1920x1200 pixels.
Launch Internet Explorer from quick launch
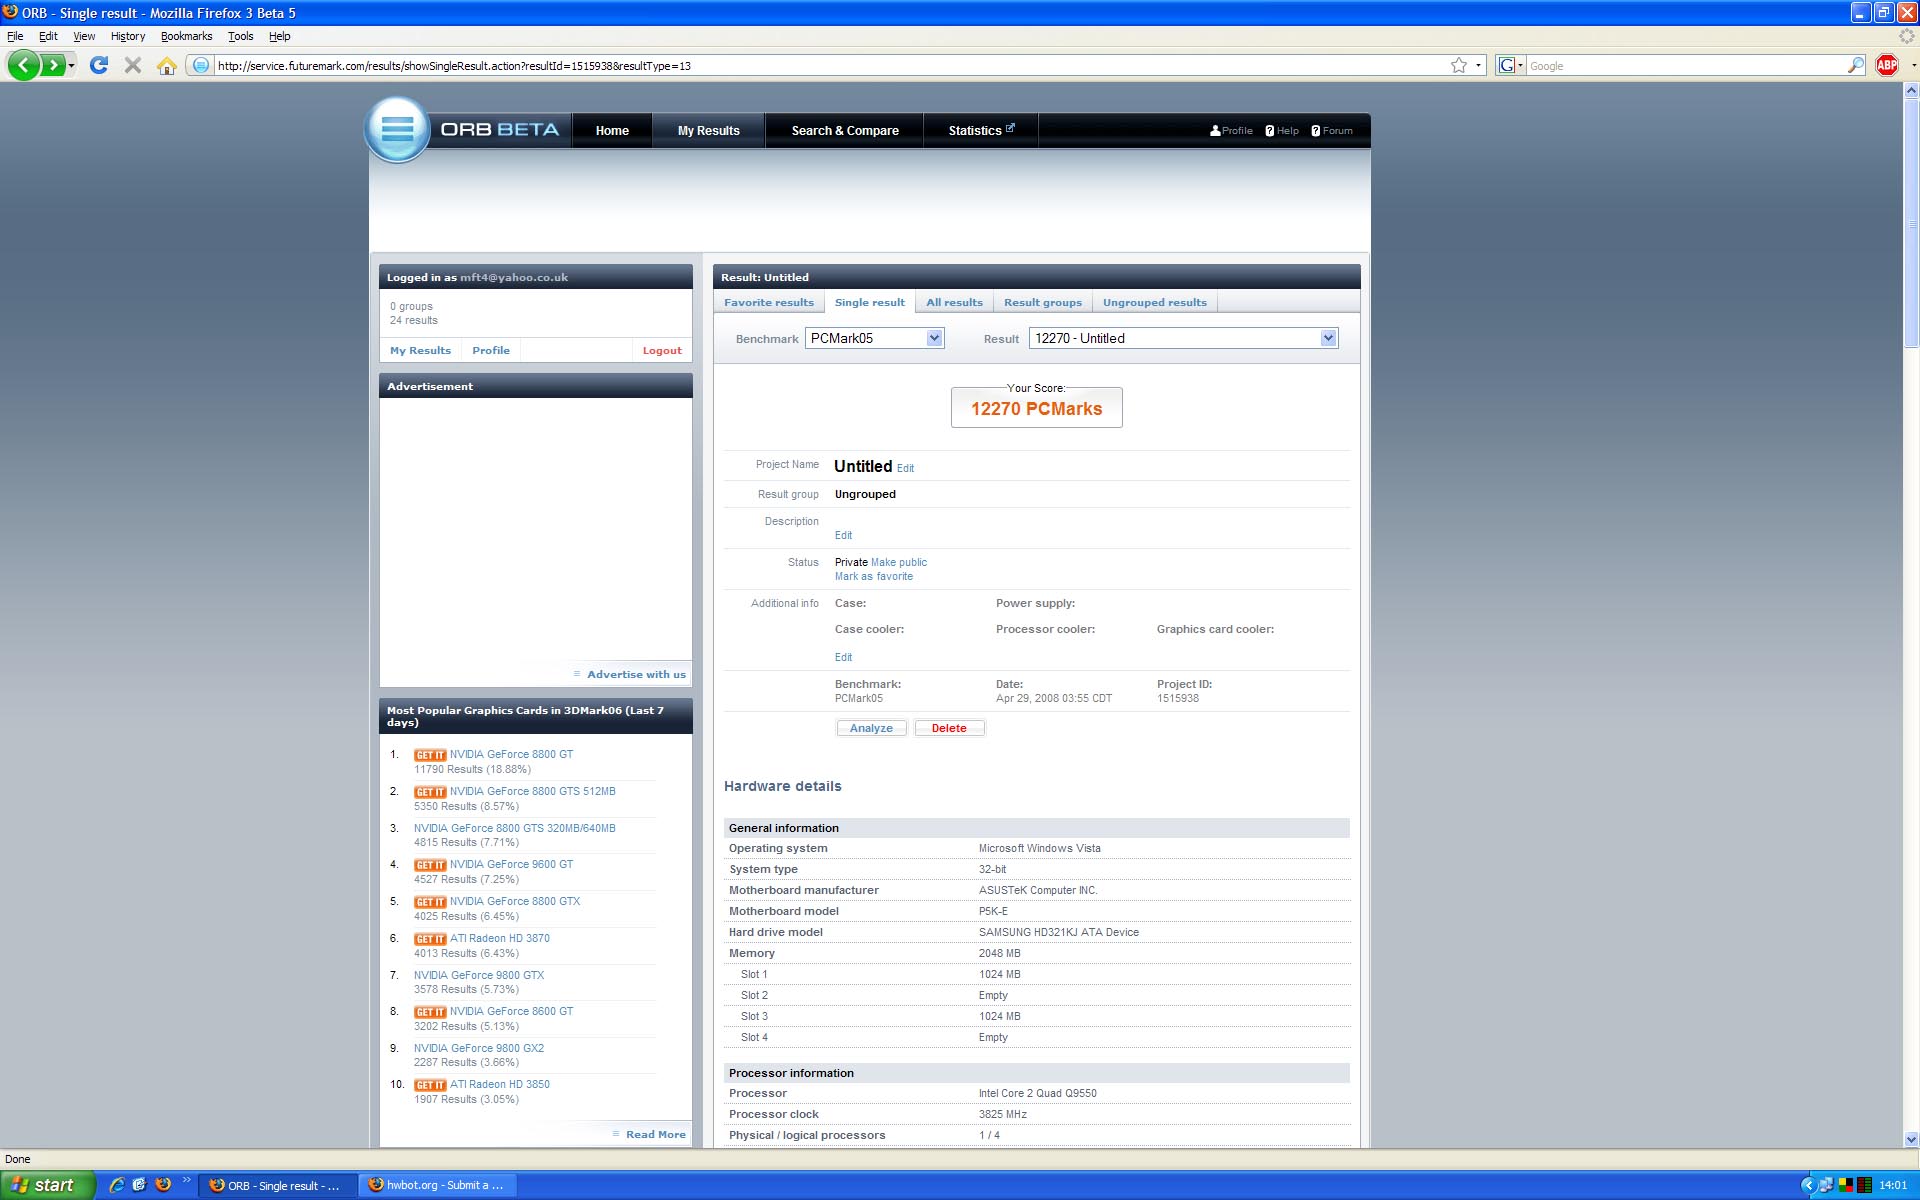pyautogui.click(x=117, y=1185)
